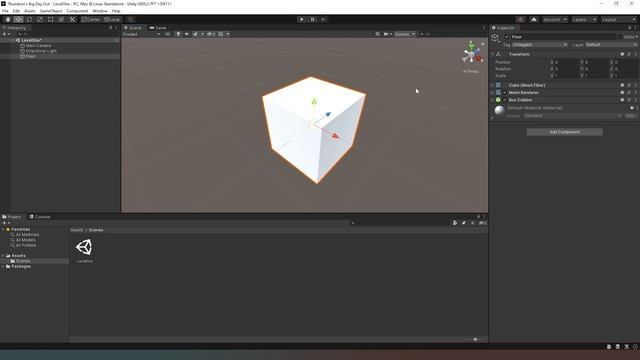
Task: Expand the Packages folder
Action: [3, 267]
